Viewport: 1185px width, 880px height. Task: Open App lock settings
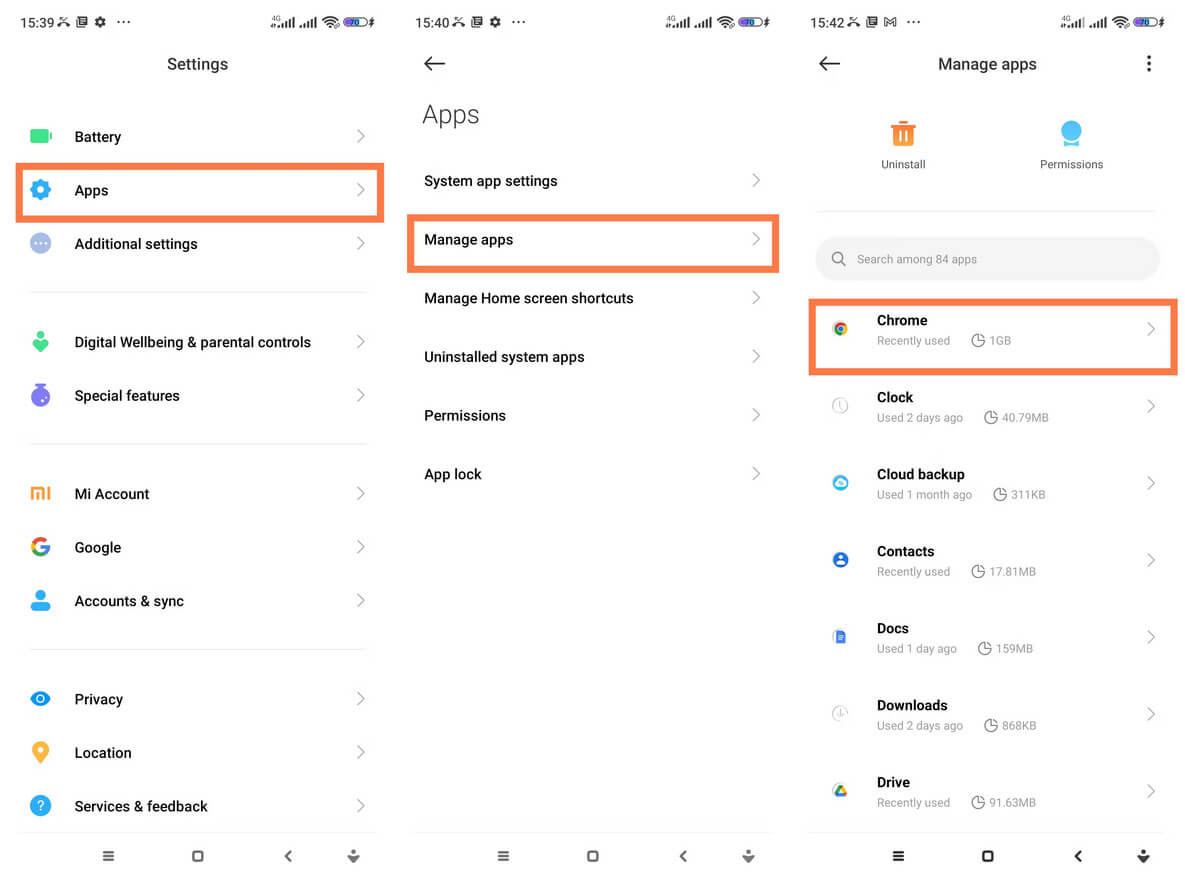point(592,474)
